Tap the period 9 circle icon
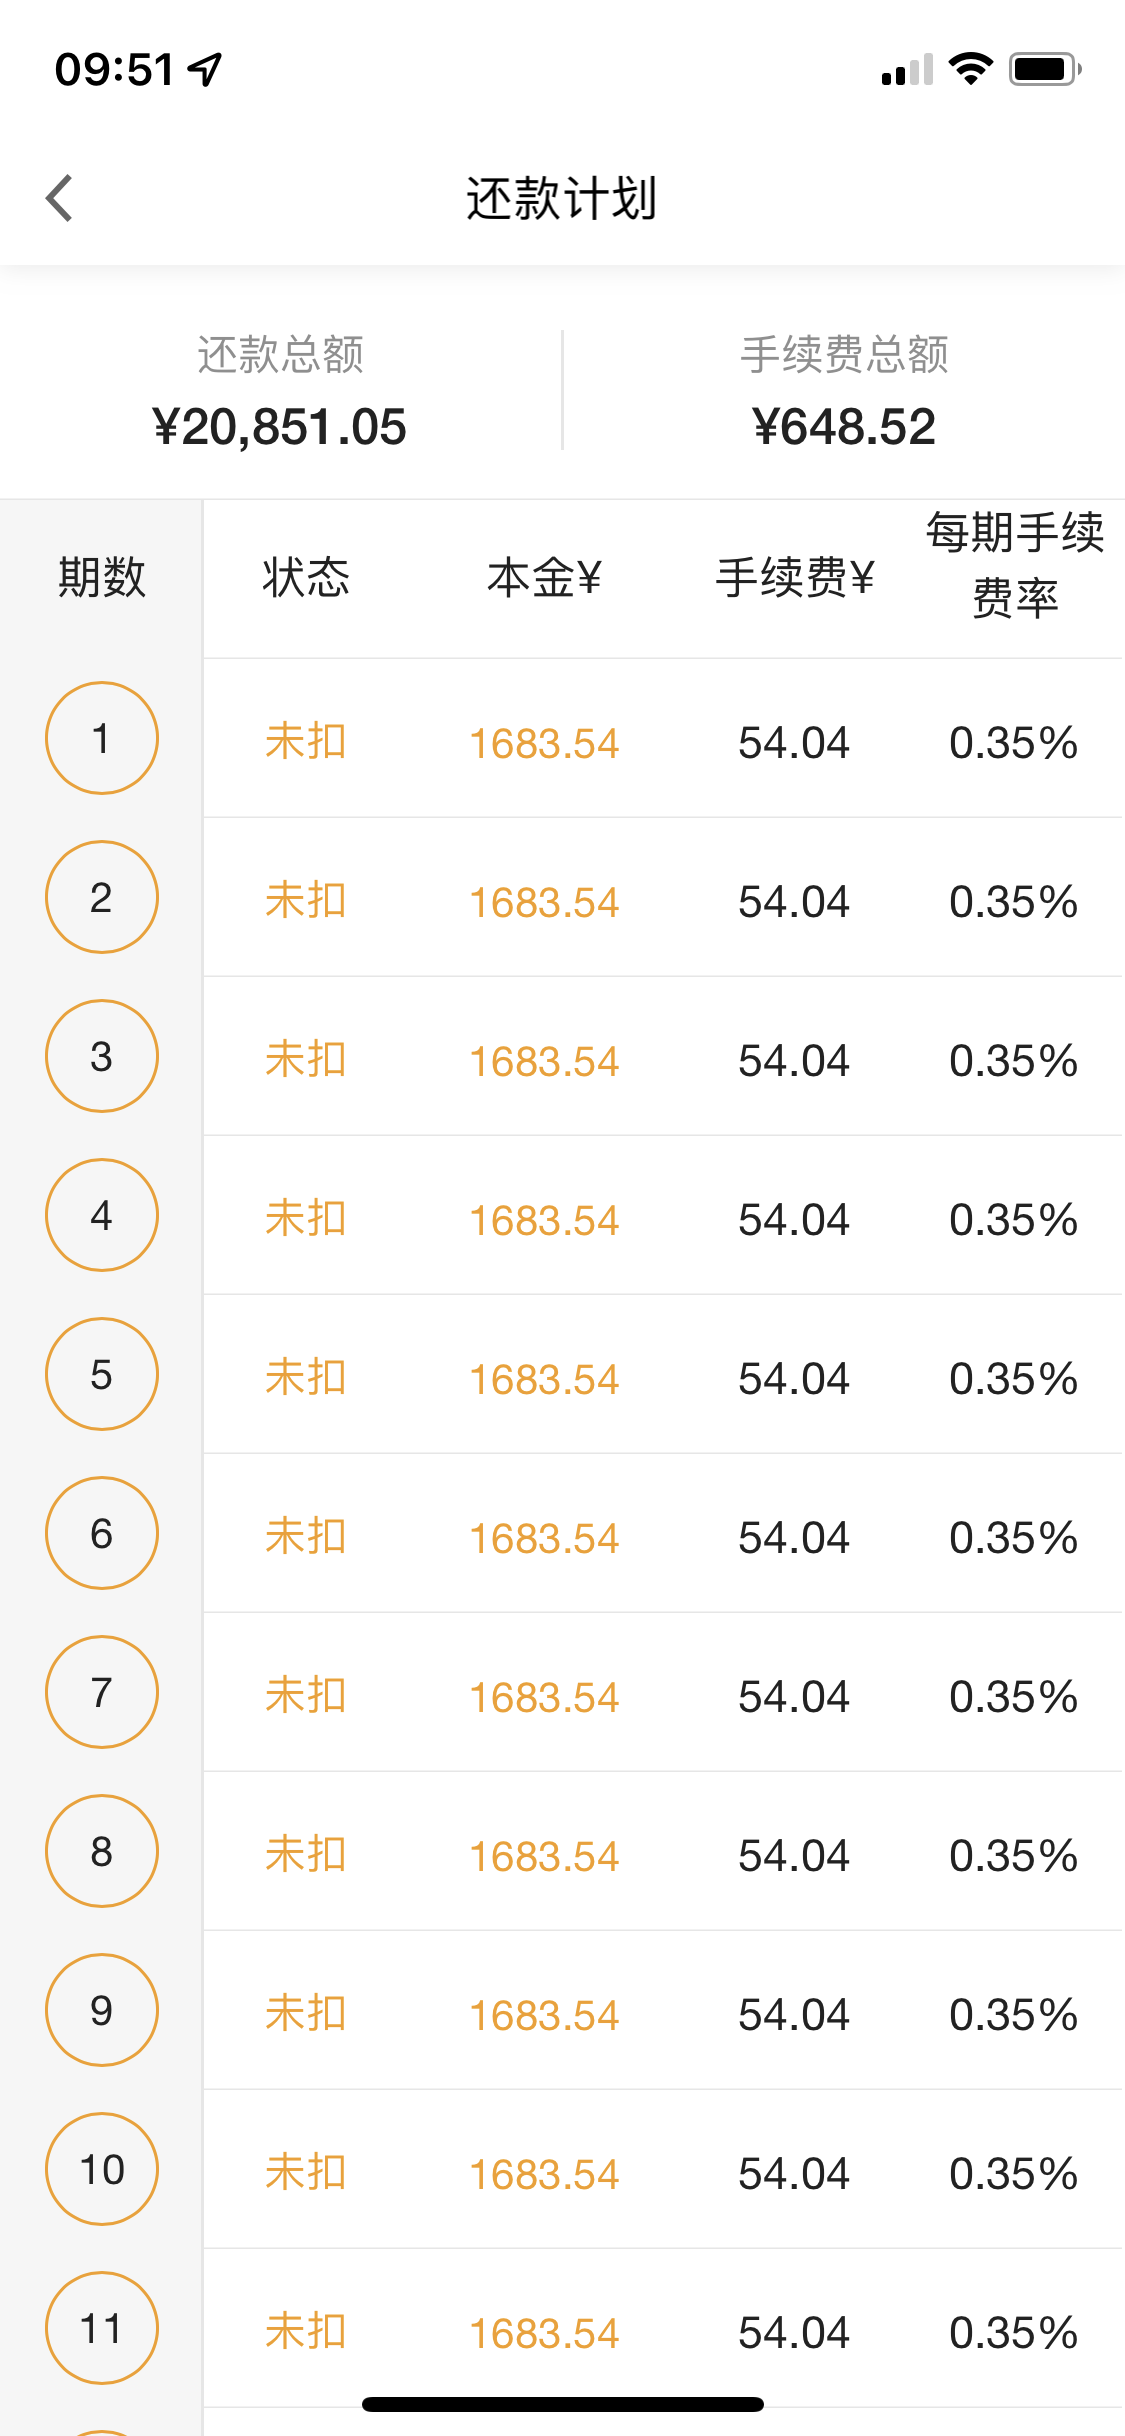Viewport: 1125px width, 2436px height. (102, 2010)
